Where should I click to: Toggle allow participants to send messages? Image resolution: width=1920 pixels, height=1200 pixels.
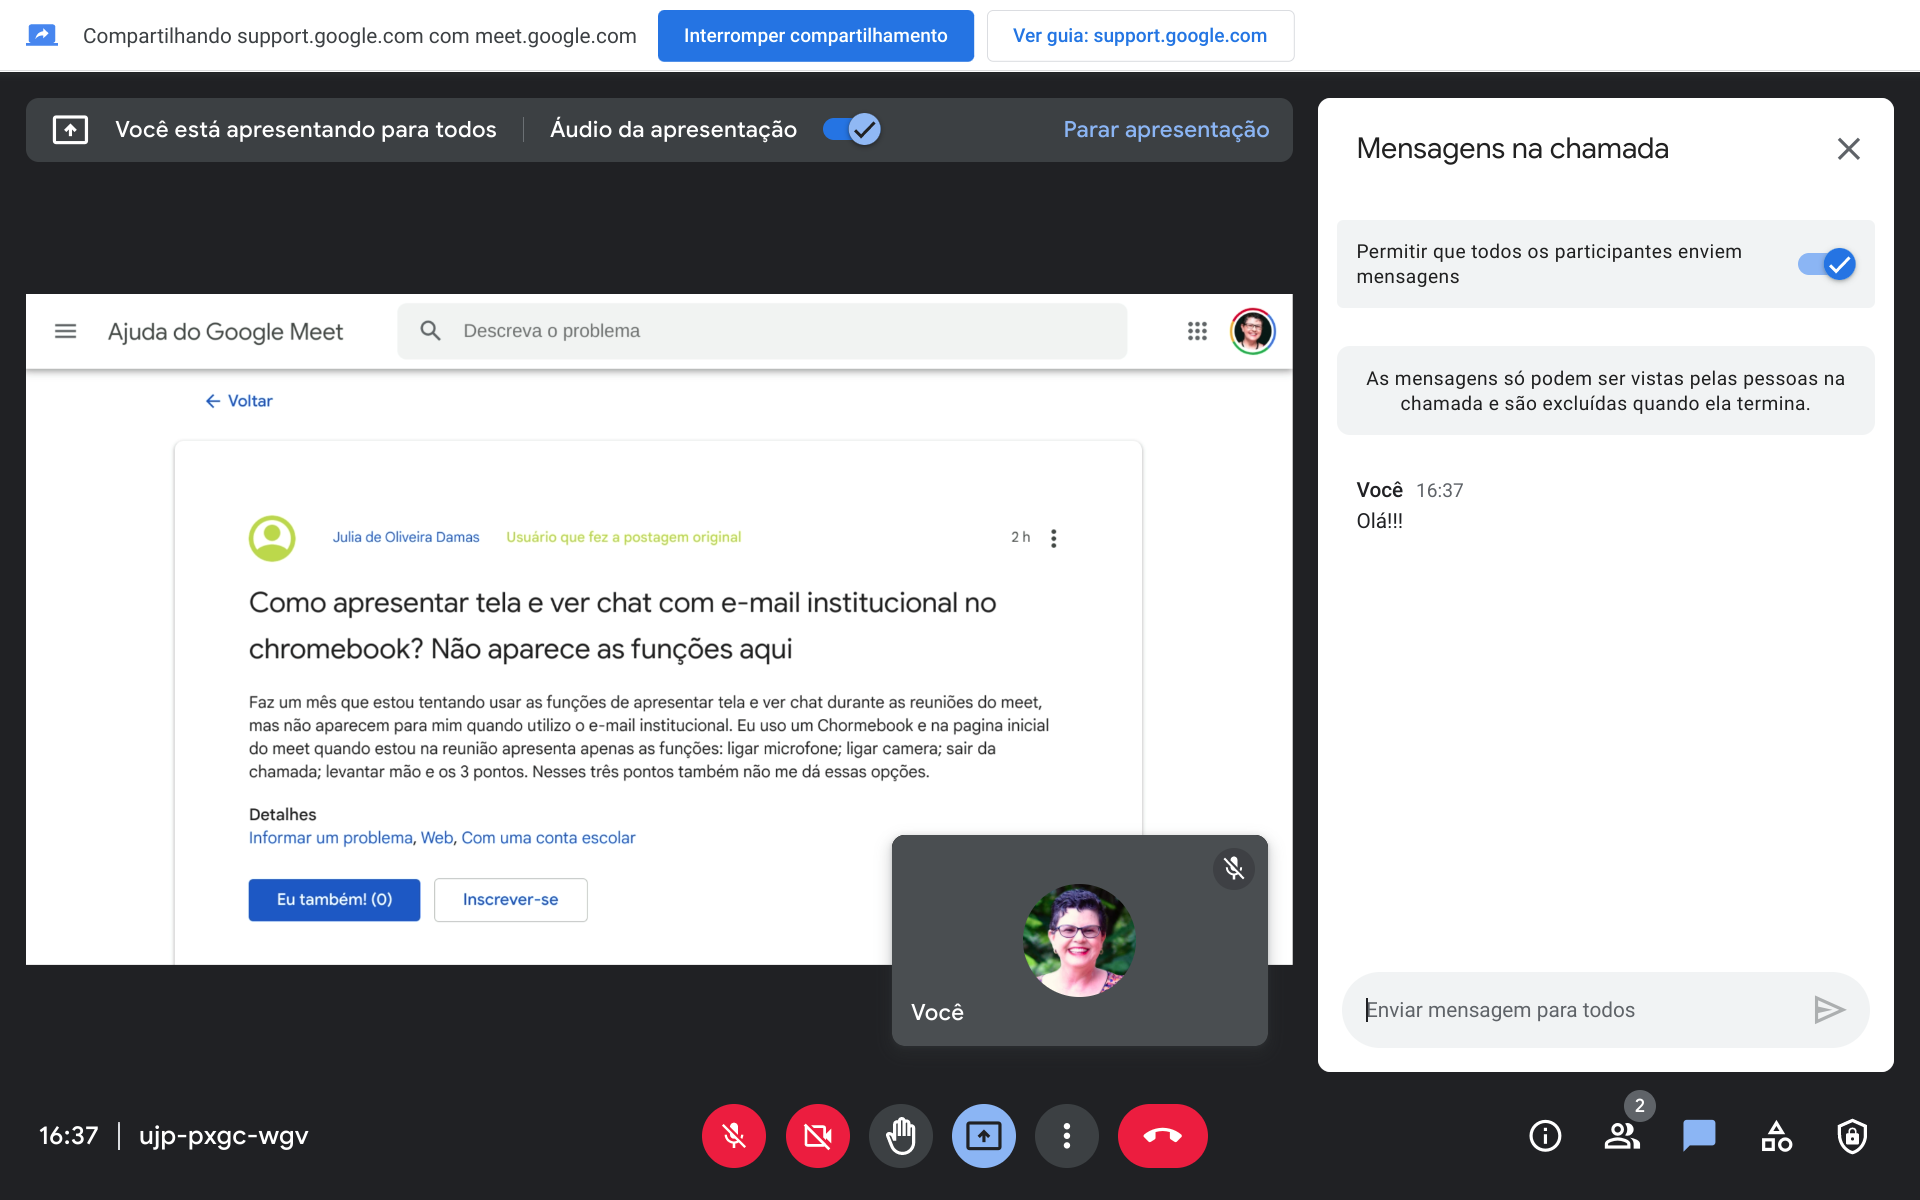pos(1826,264)
